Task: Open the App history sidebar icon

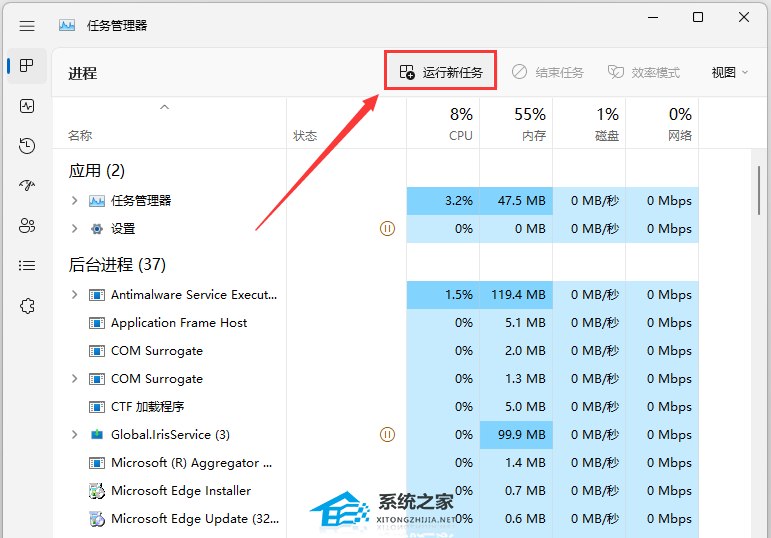Action: click(27, 146)
